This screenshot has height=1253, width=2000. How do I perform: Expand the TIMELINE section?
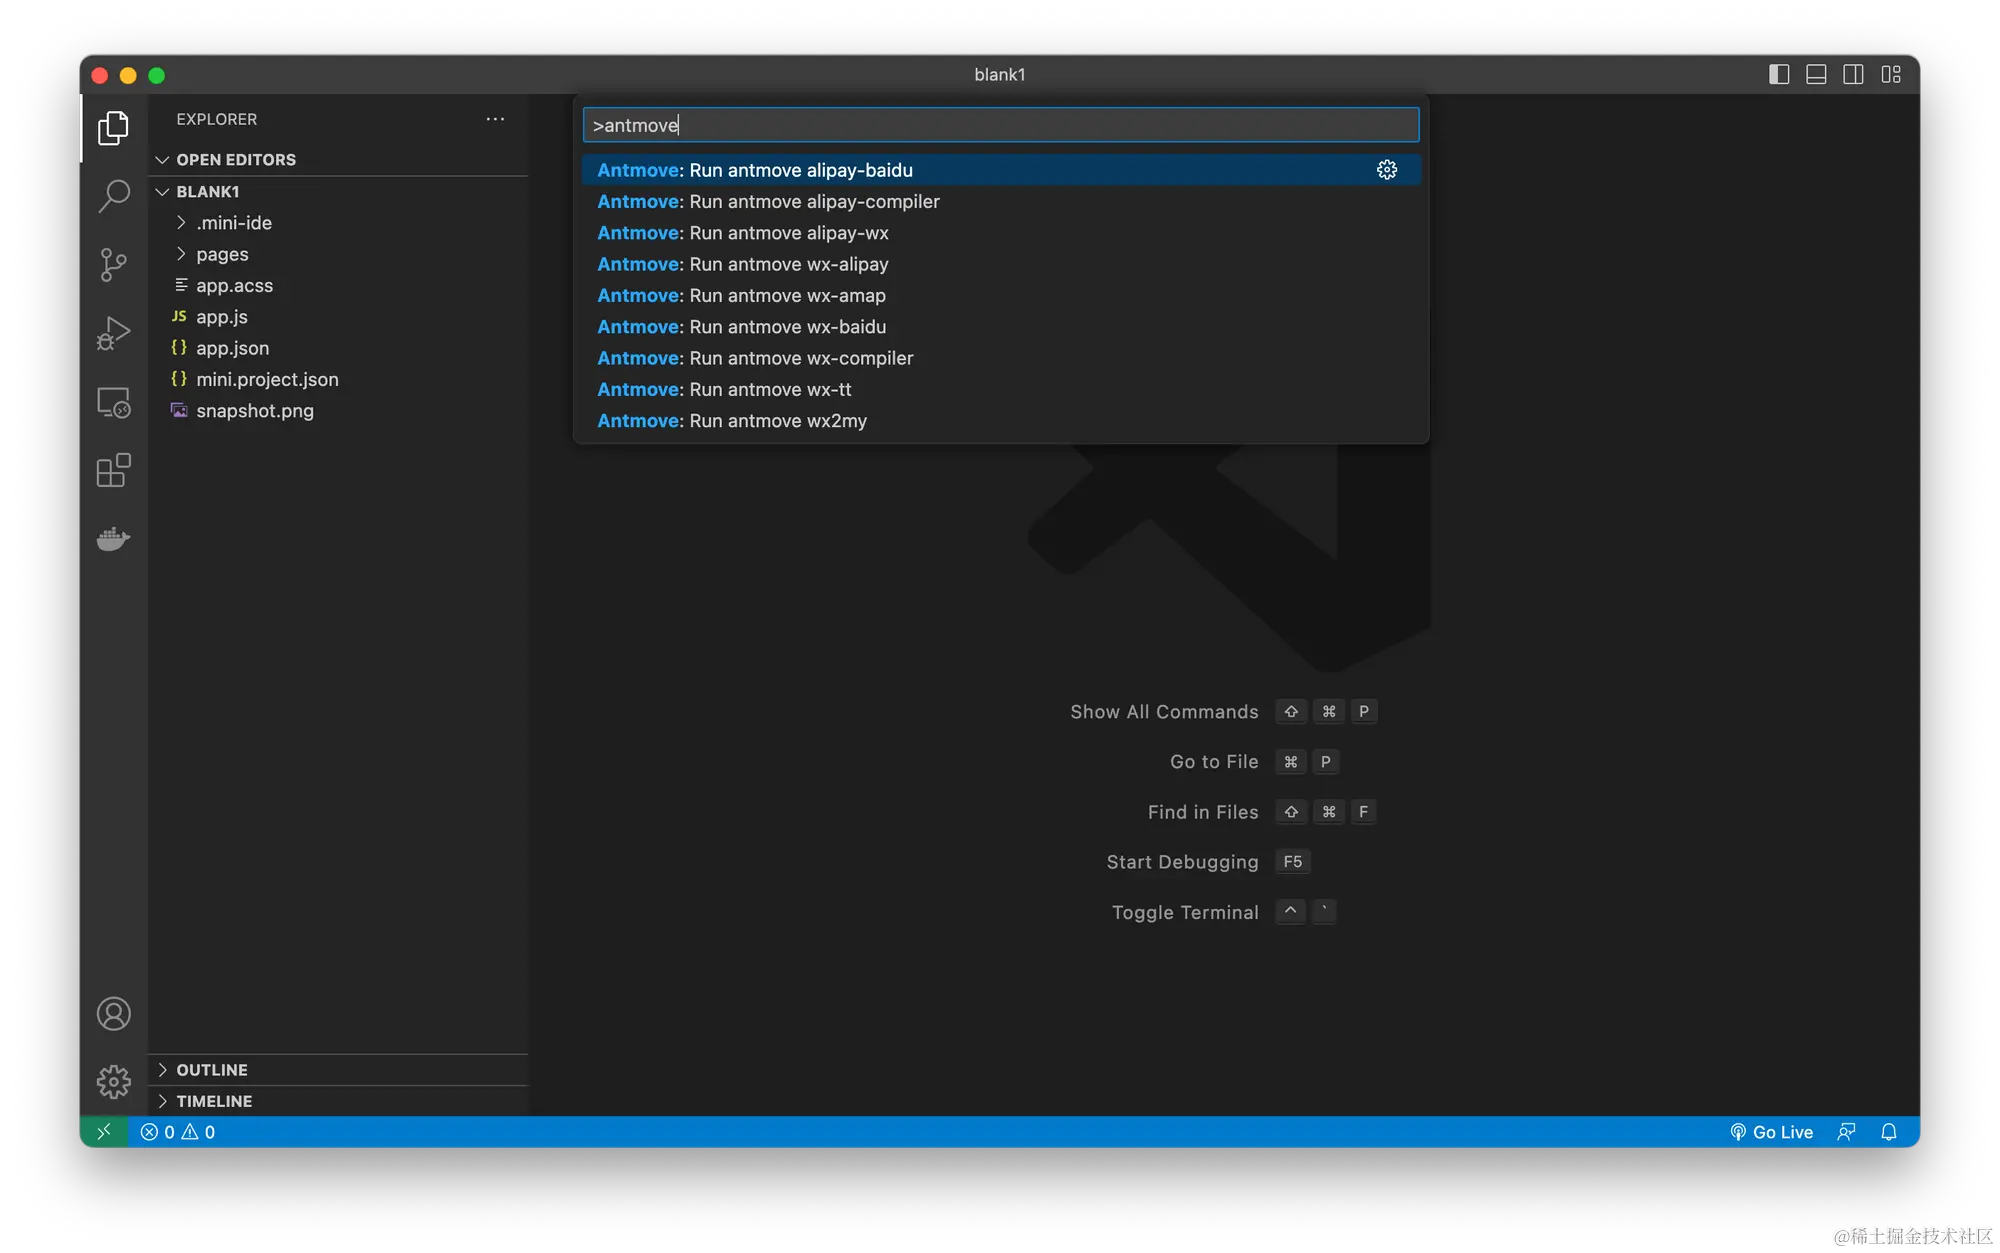pyautogui.click(x=214, y=1101)
